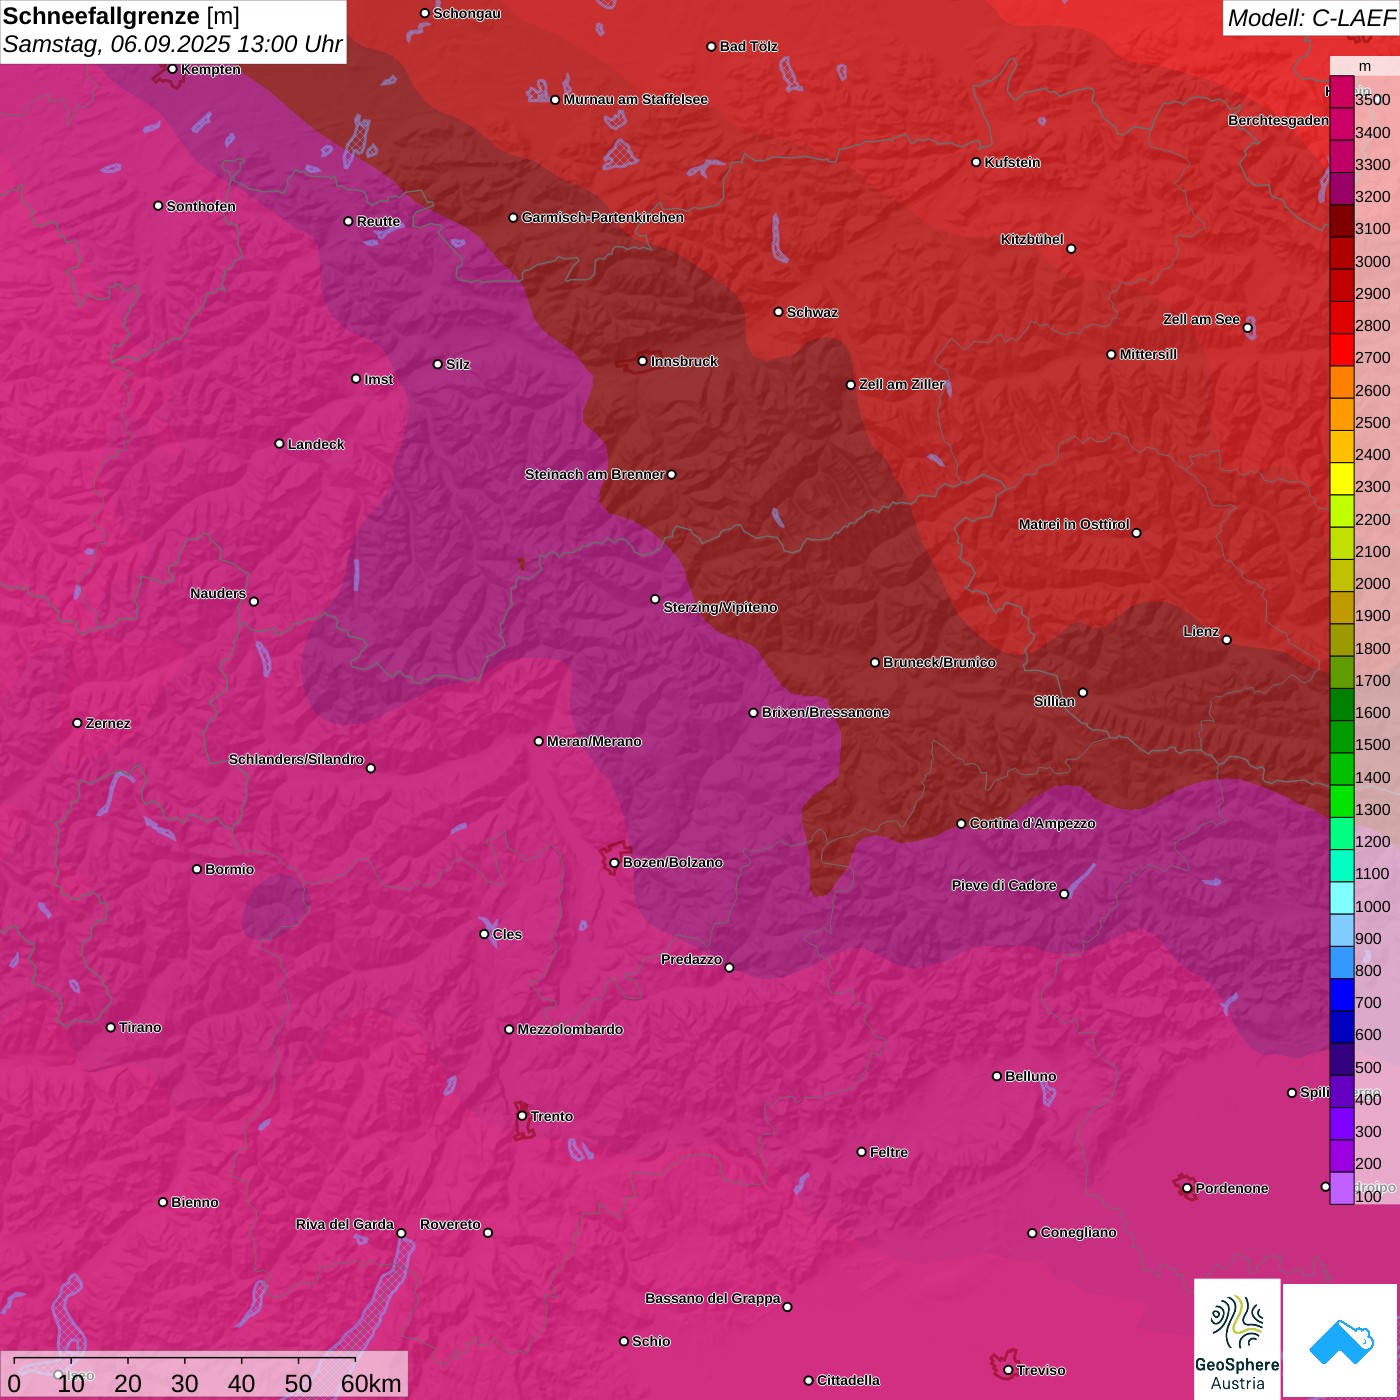Image resolution: width=1400 pixels, height=1400 pixels.
Task: Click the Bruneck/Brunico label
Action: click(x=939, y=662)
